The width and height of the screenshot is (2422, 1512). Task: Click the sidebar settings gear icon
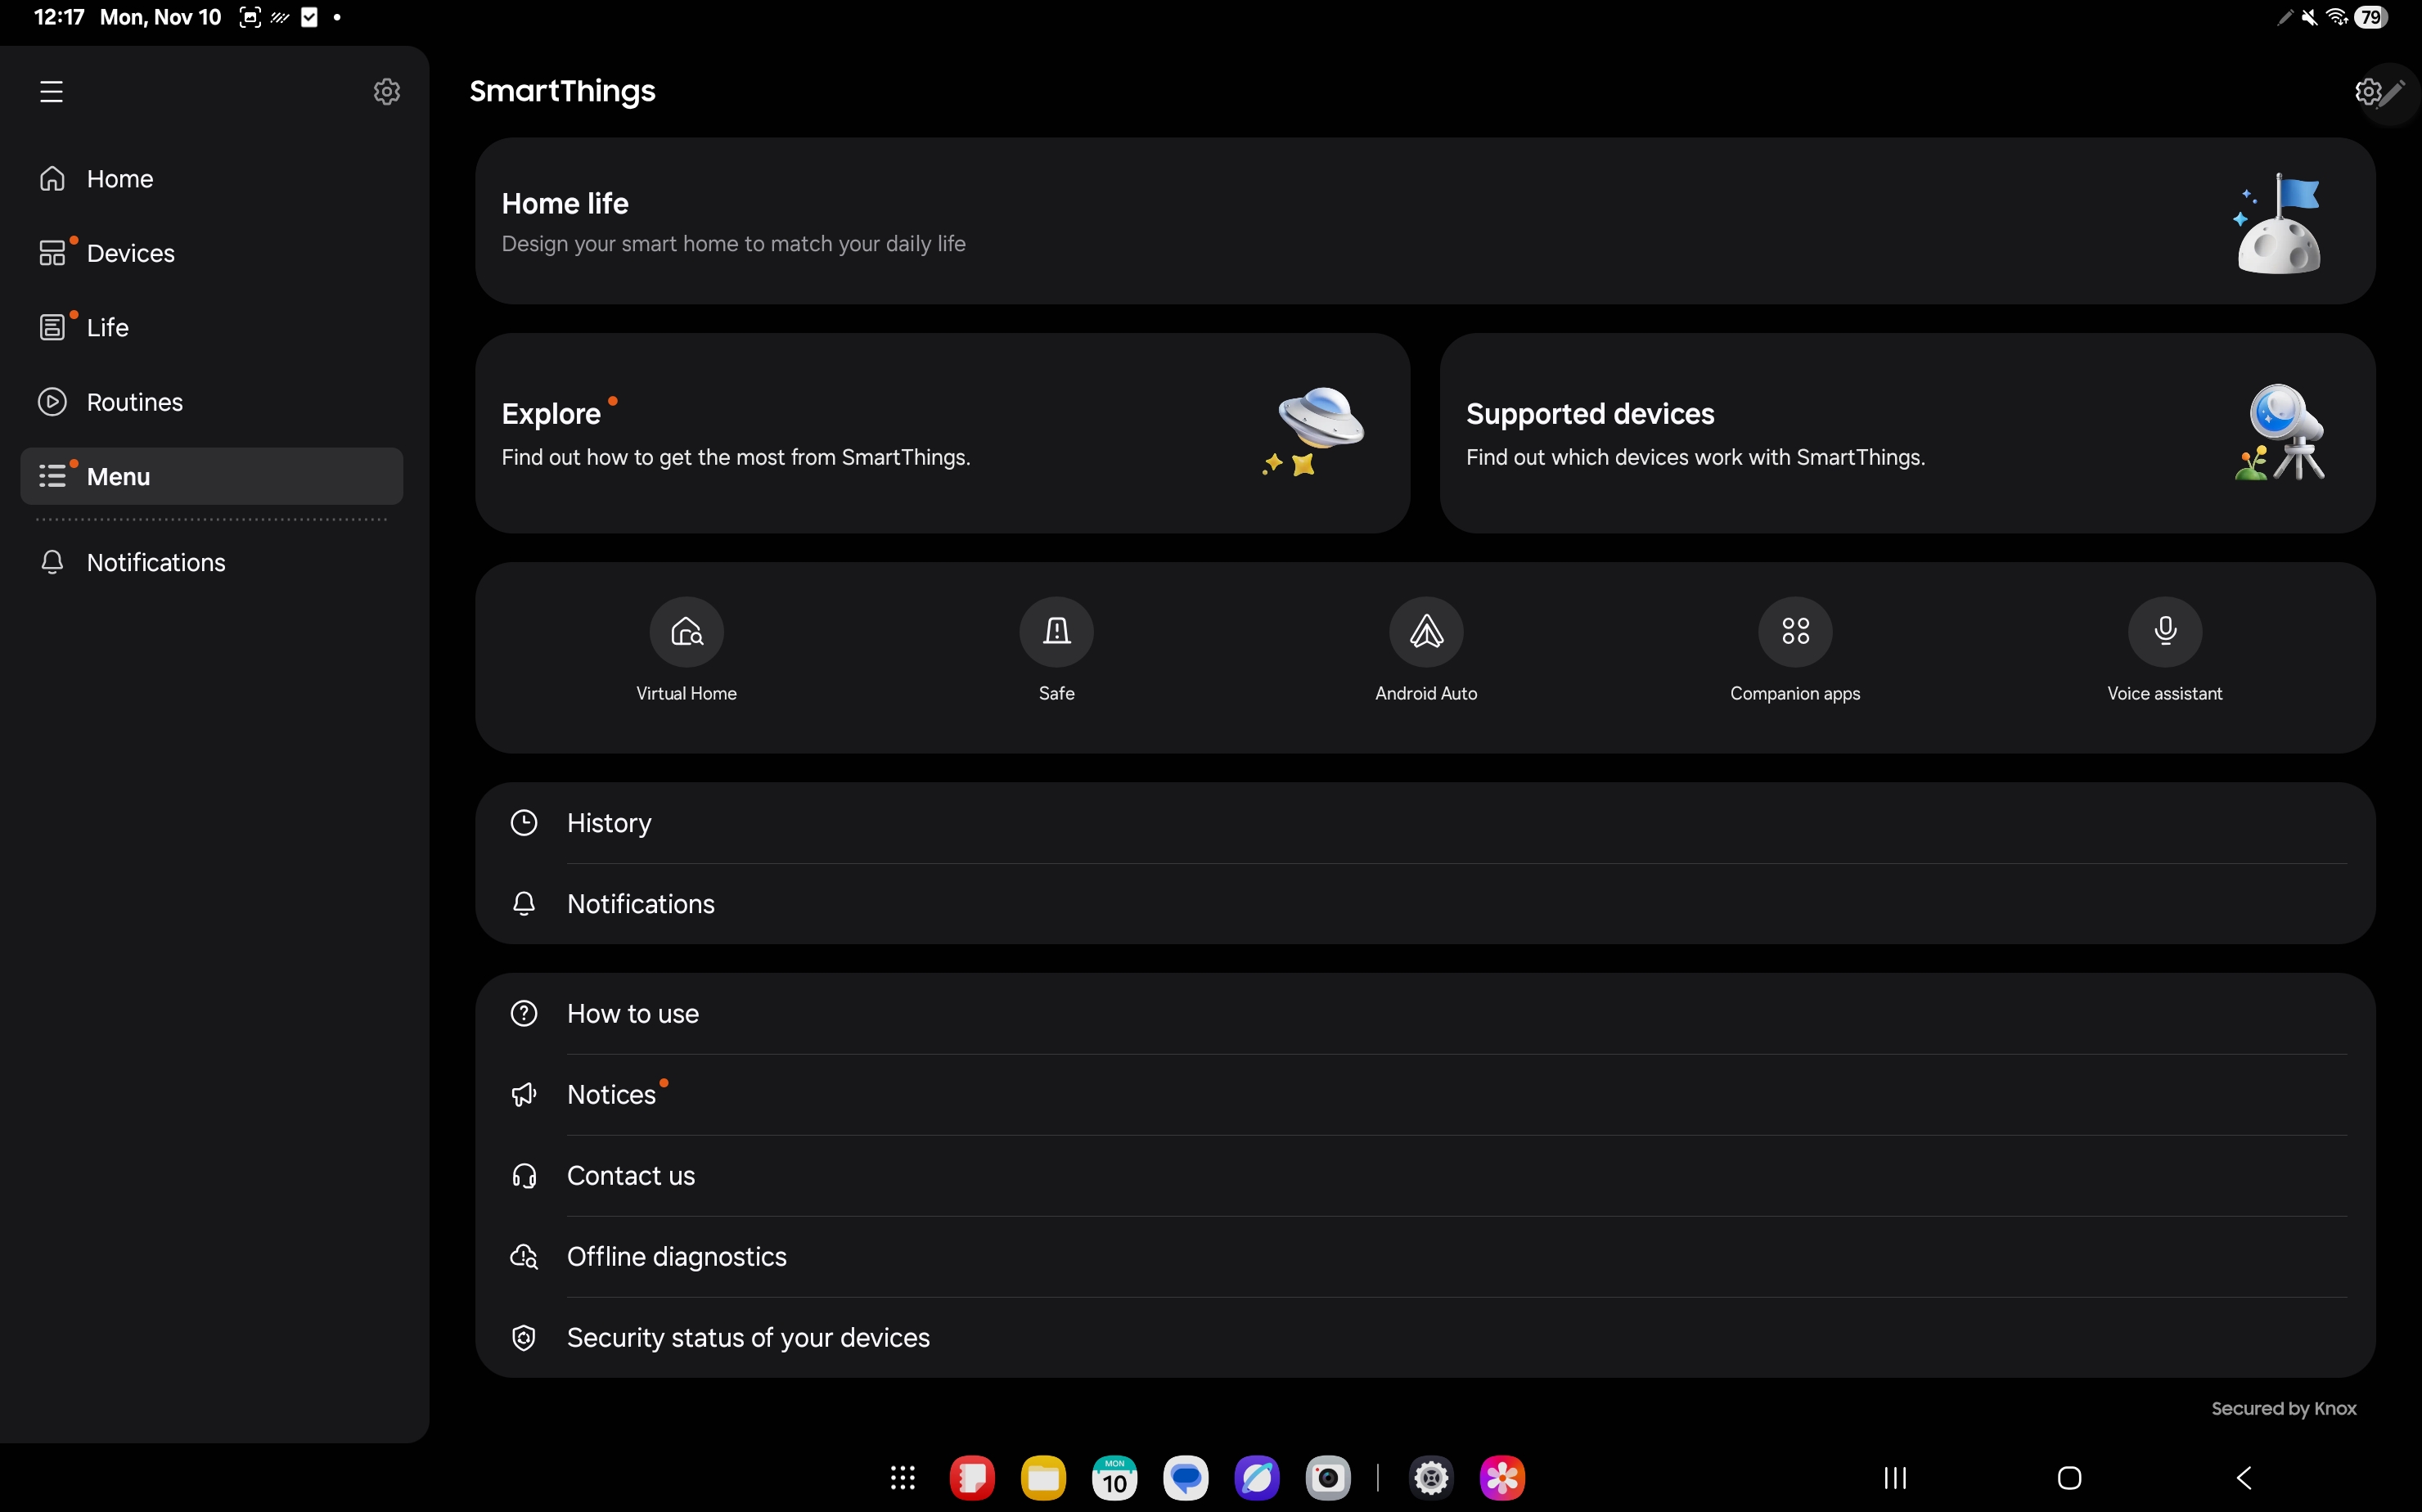386,92
